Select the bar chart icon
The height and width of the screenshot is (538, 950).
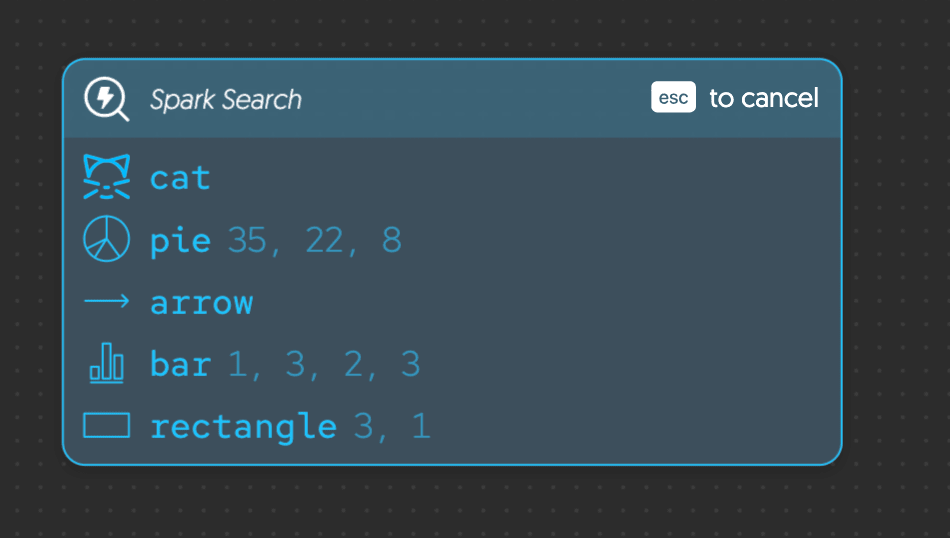click(106, 364)
